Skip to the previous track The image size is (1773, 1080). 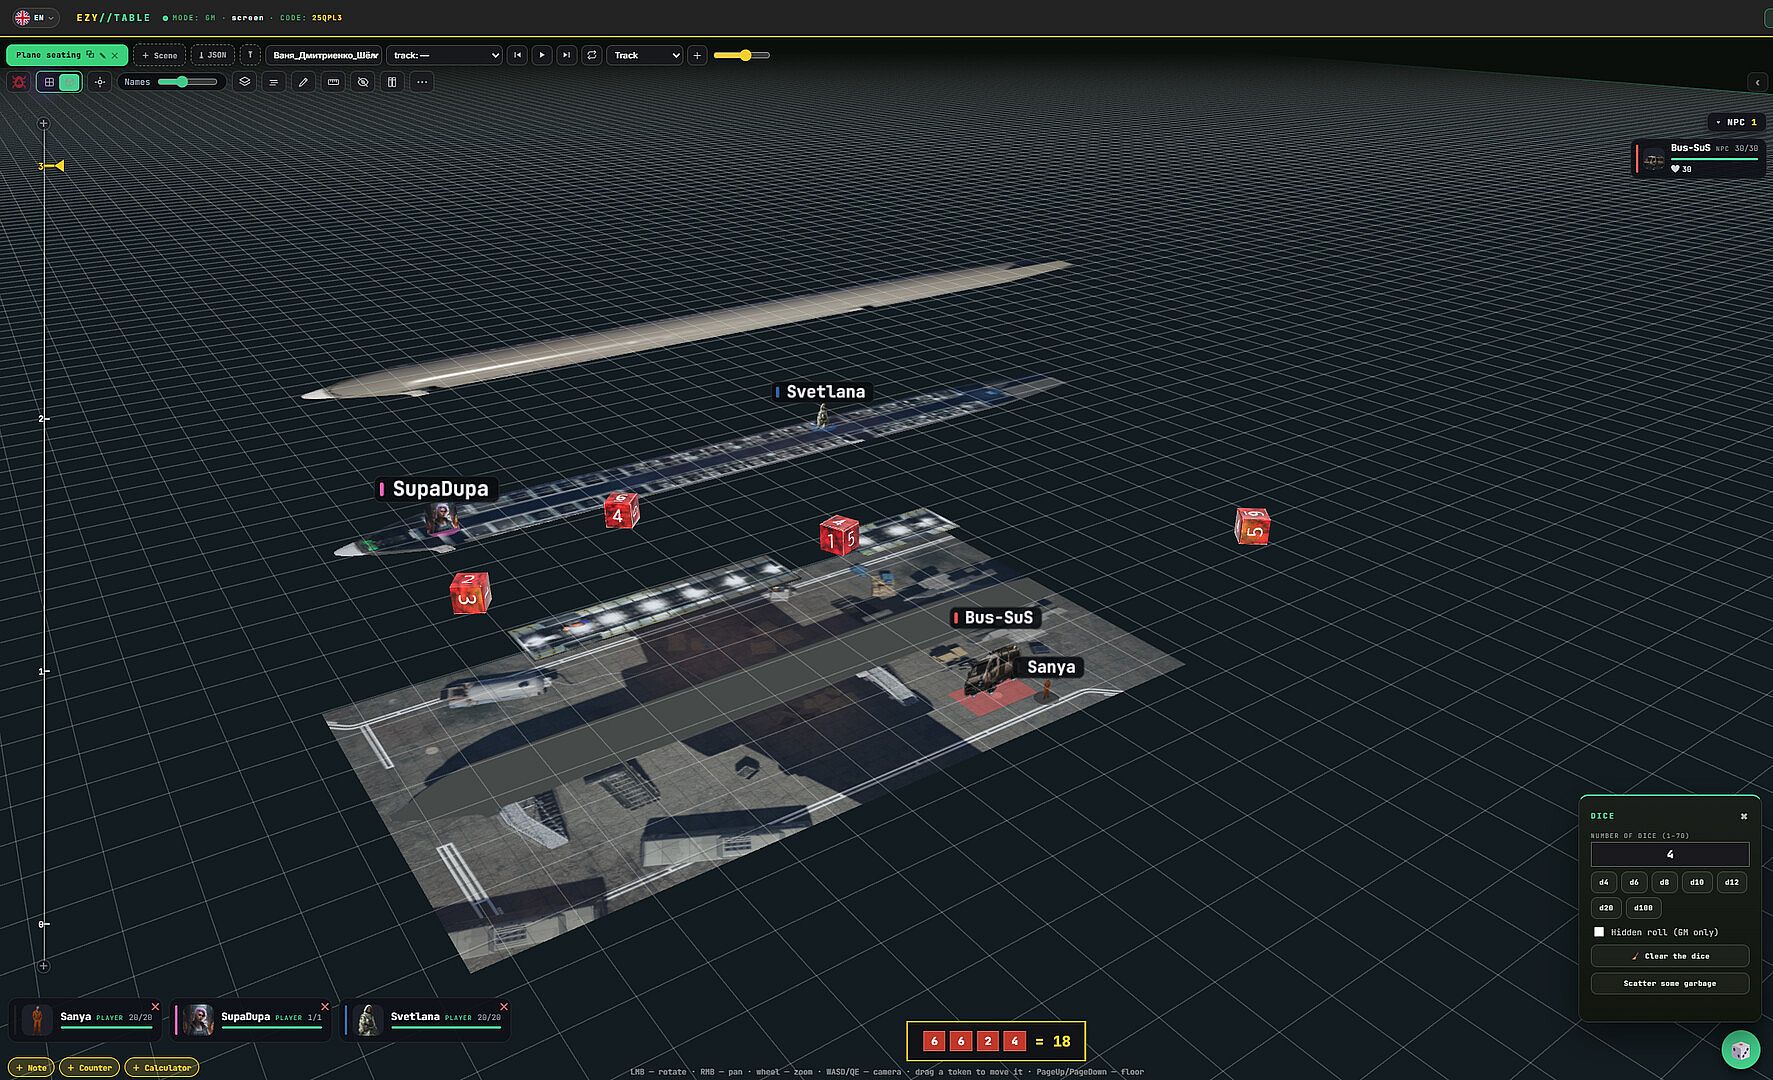(x=517, y=55)
